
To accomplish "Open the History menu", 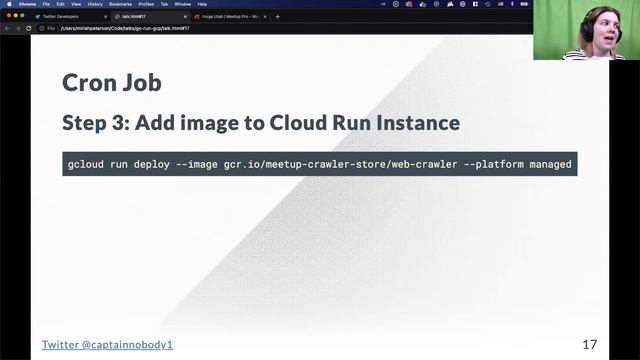I will [95, 4].
